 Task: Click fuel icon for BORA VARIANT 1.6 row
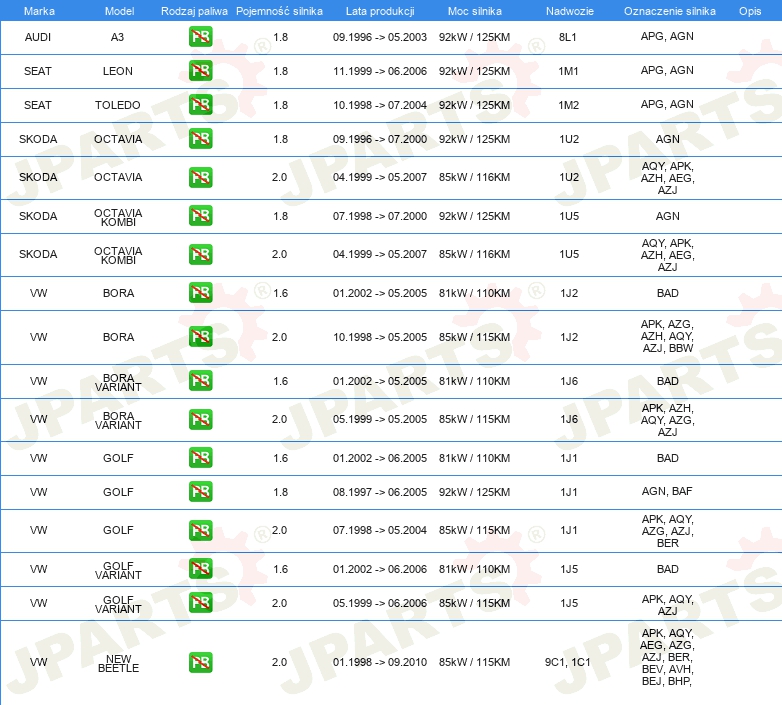(x=200, y=381)
